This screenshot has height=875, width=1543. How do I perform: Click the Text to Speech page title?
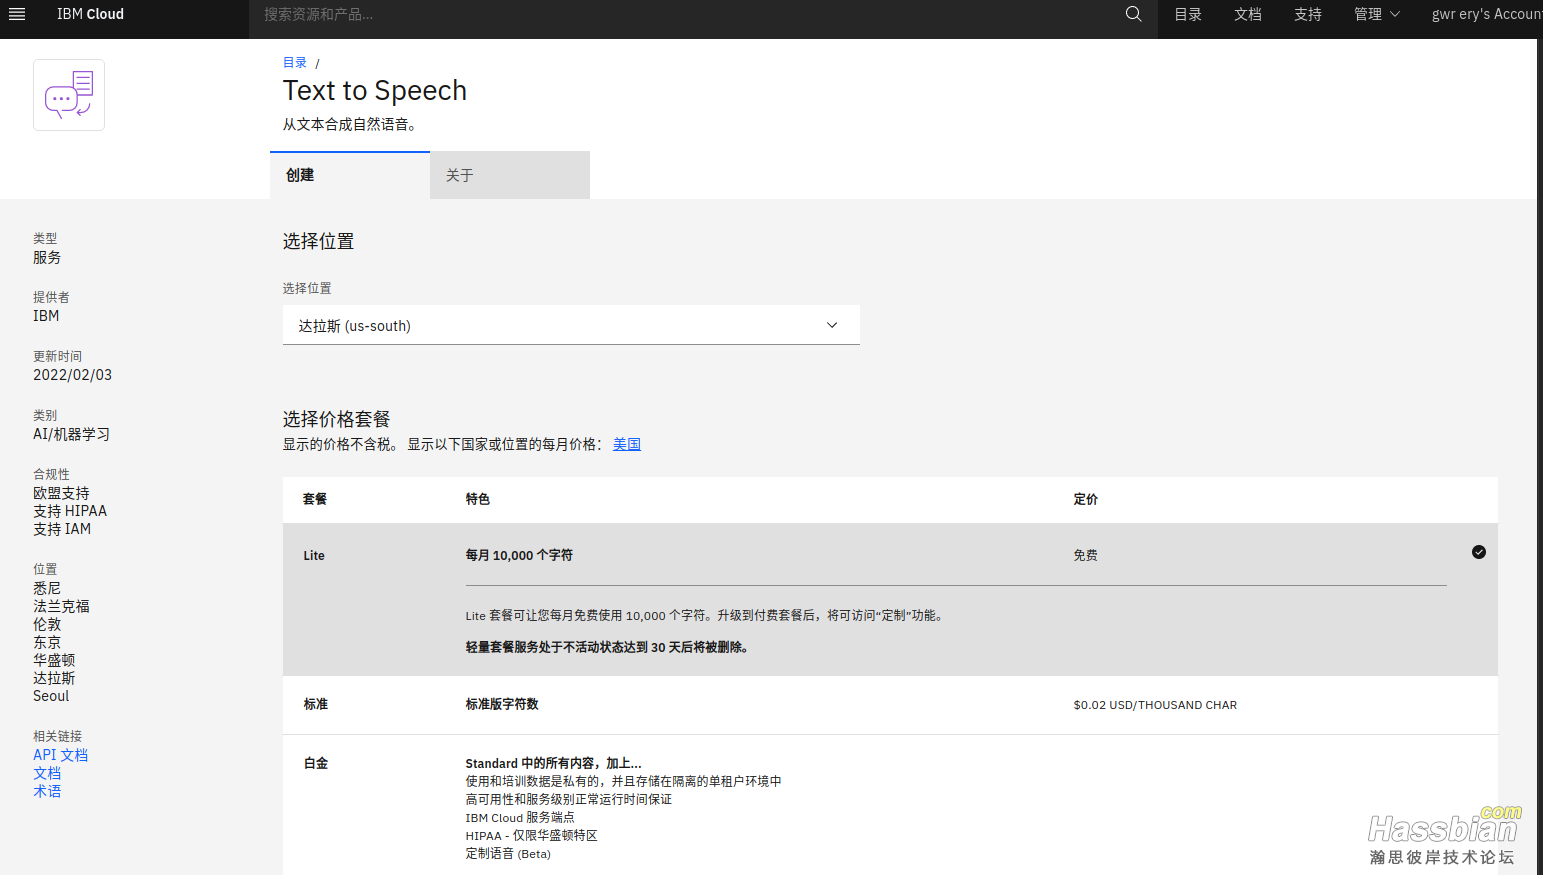tap(375, 90)
